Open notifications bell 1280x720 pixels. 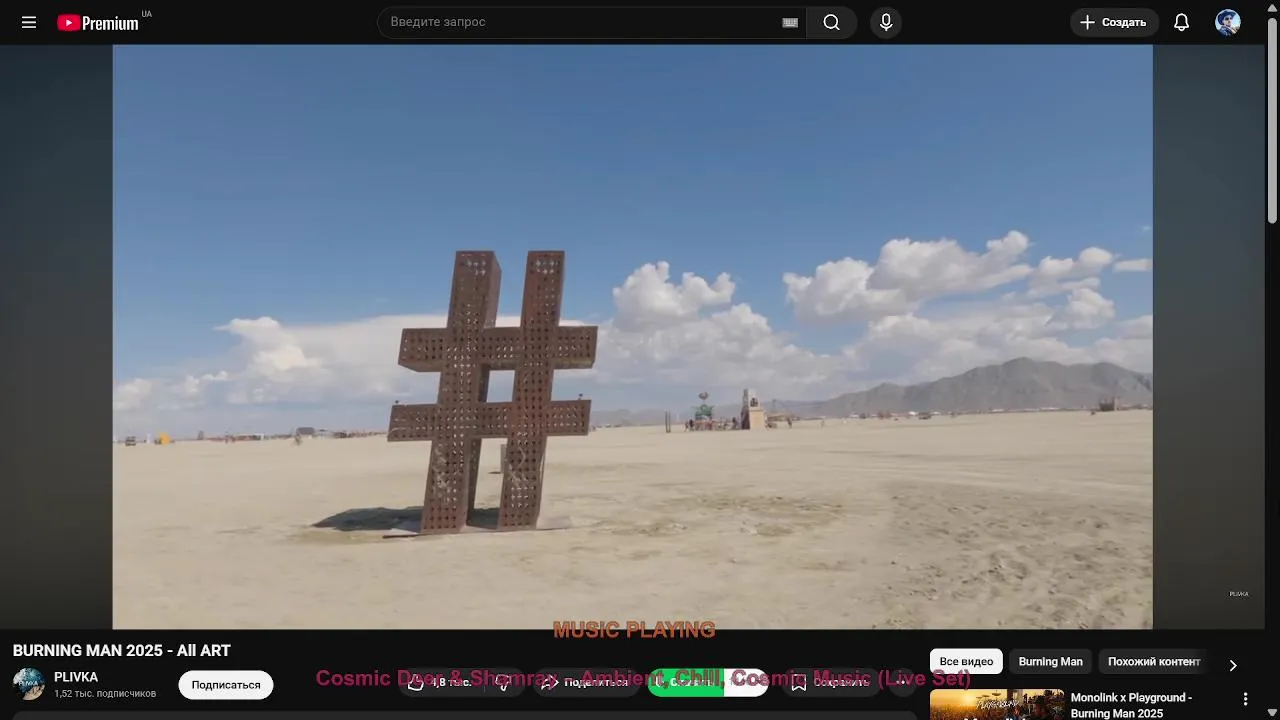pos(1181,22)
